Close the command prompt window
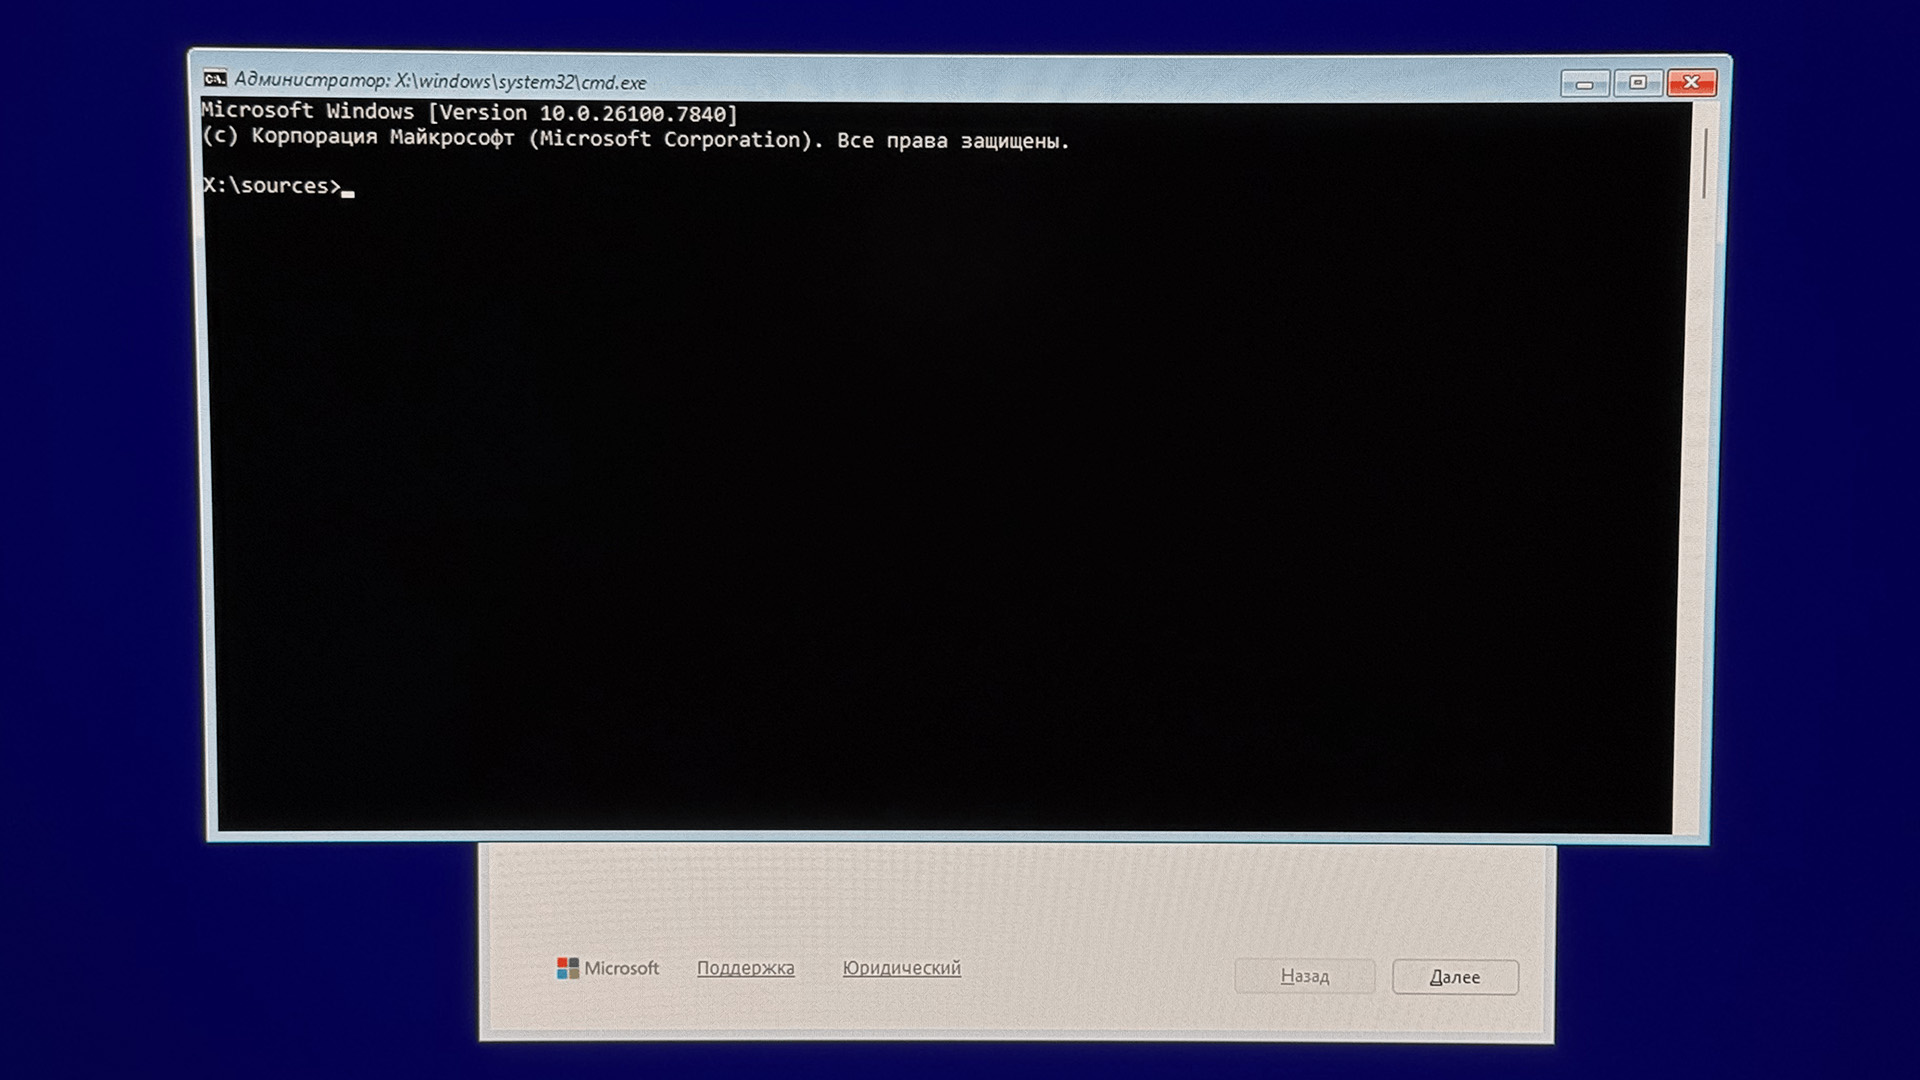Screen dimensions: 1920x1080 1692,83
